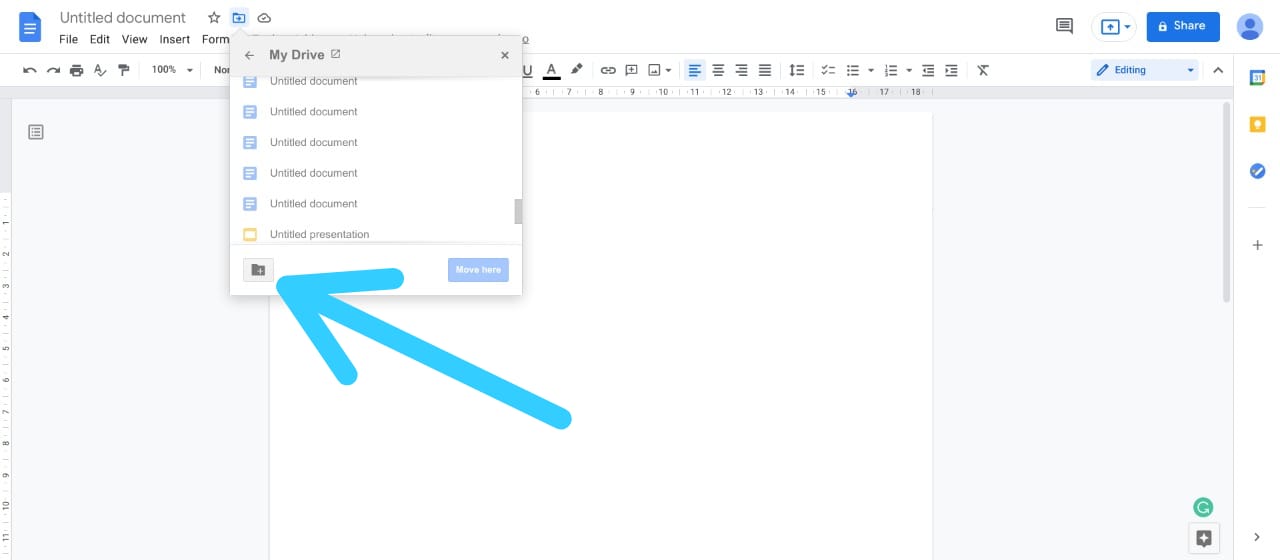
Task: Hide the menus with the chevron
Action: [1218, 70]
